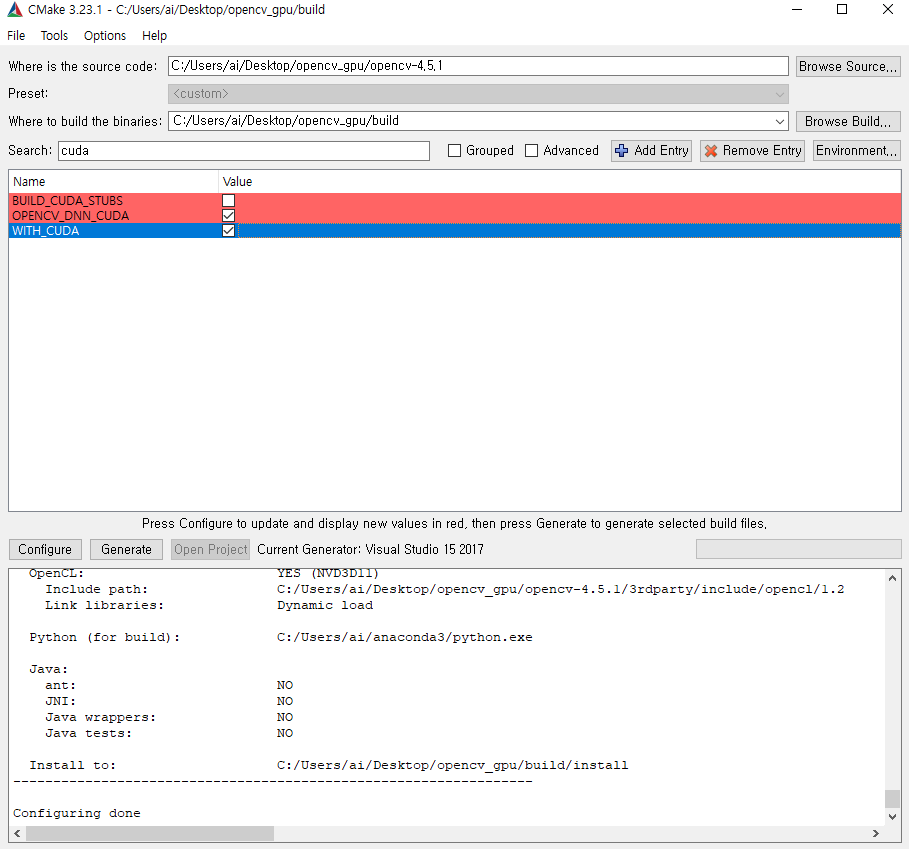This screenshot has width=909, height=849.
Task: Enable the BUILD_CUDA_STUBS checkbox
Action: 228,201
